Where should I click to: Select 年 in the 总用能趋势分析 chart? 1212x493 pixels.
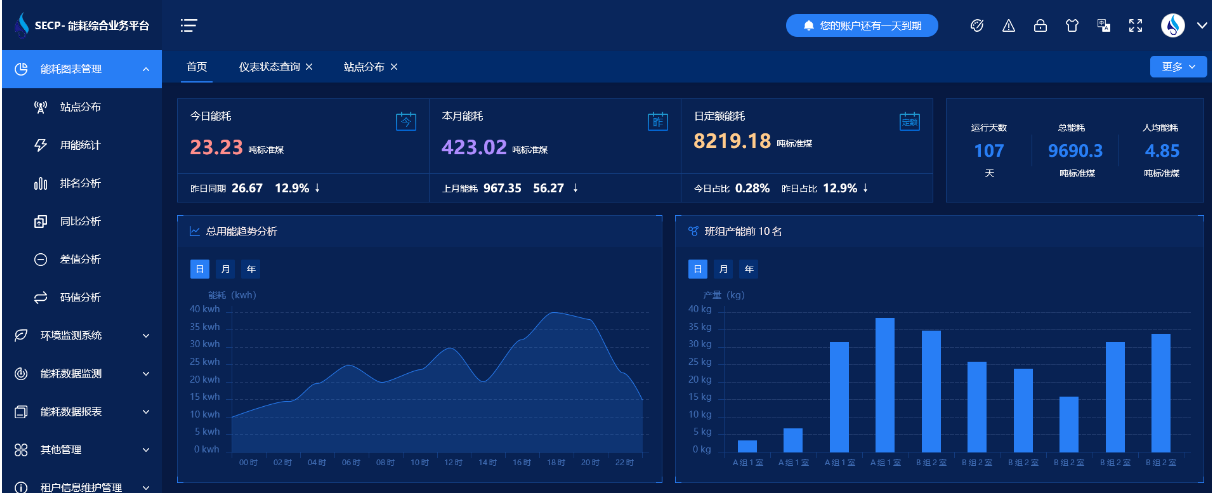tap(250, 269)
